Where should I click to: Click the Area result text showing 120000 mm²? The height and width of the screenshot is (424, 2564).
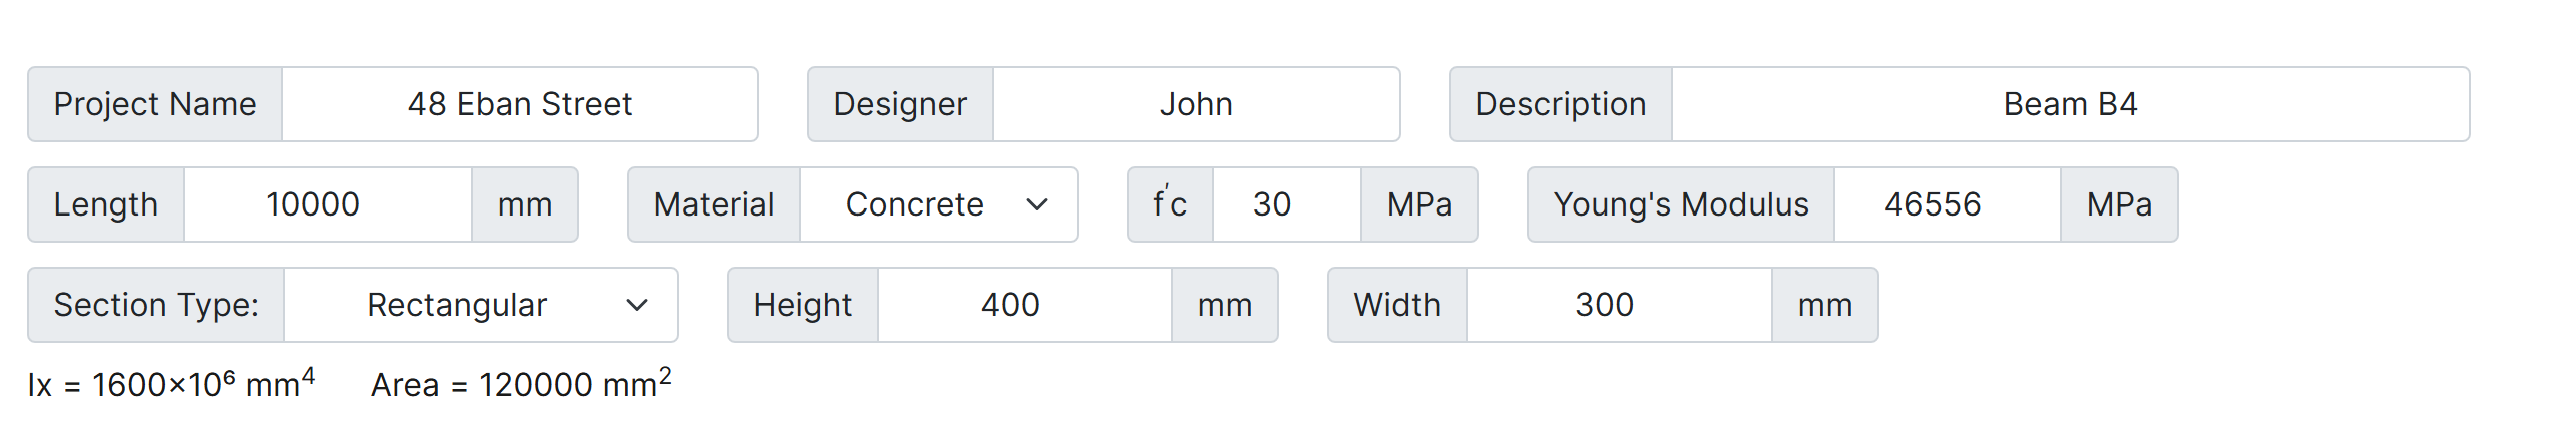[x=521, y=384]
